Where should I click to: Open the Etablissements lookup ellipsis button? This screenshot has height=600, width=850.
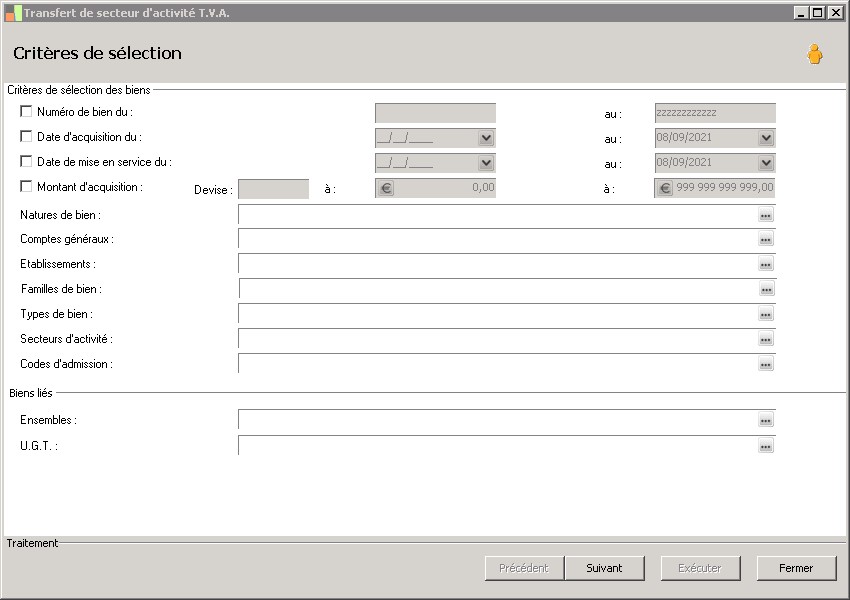point(766,265)
